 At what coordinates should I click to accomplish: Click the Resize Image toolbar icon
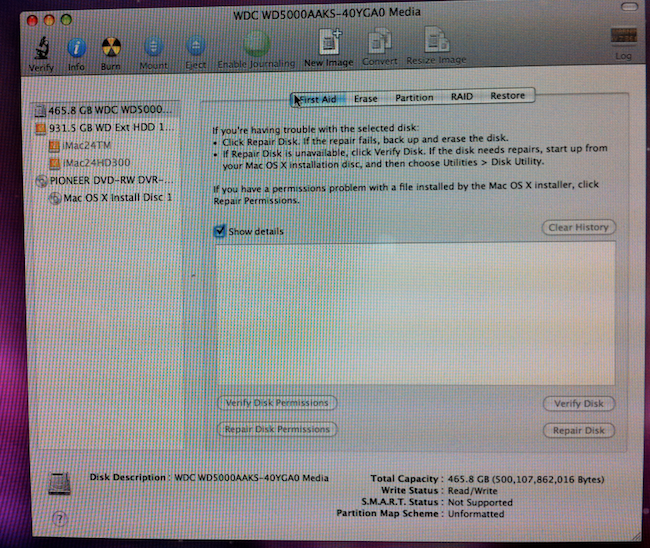[436, 40]
